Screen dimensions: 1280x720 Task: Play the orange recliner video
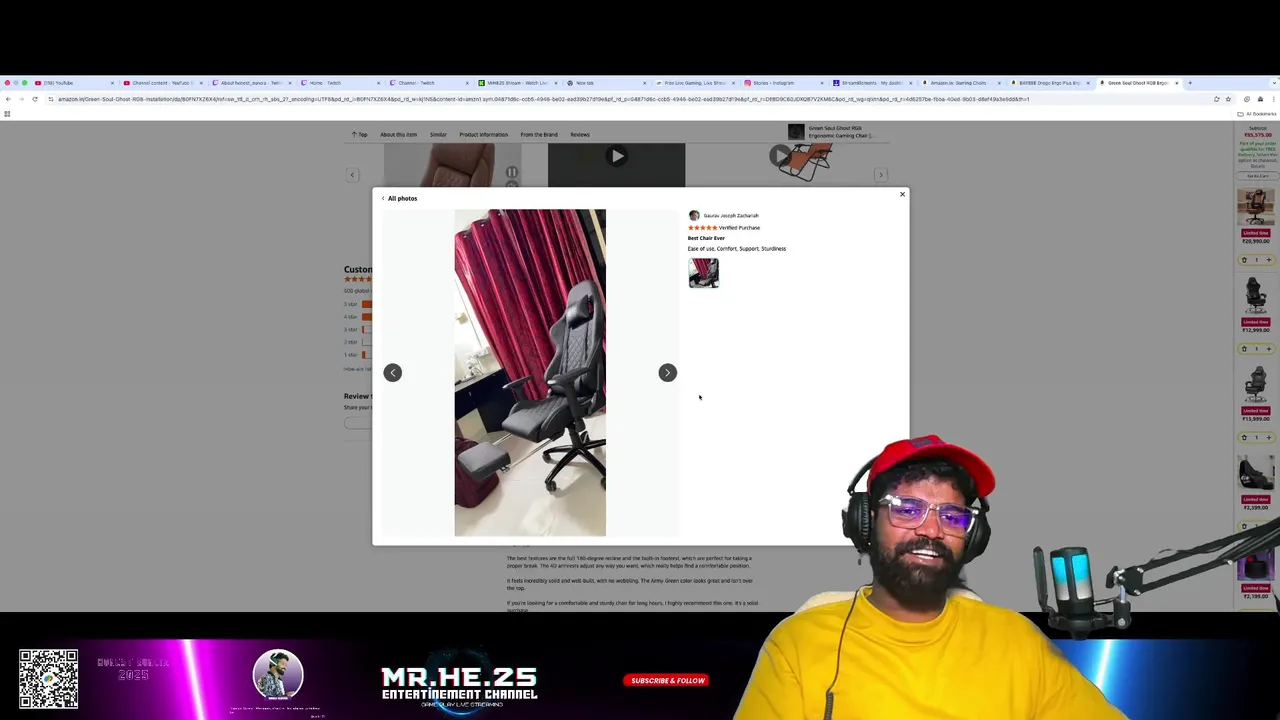click(779, 156)
